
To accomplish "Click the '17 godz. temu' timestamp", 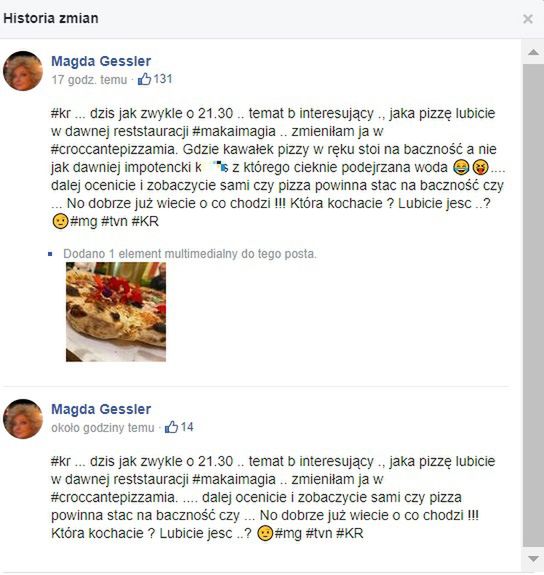I will [89, 80].
